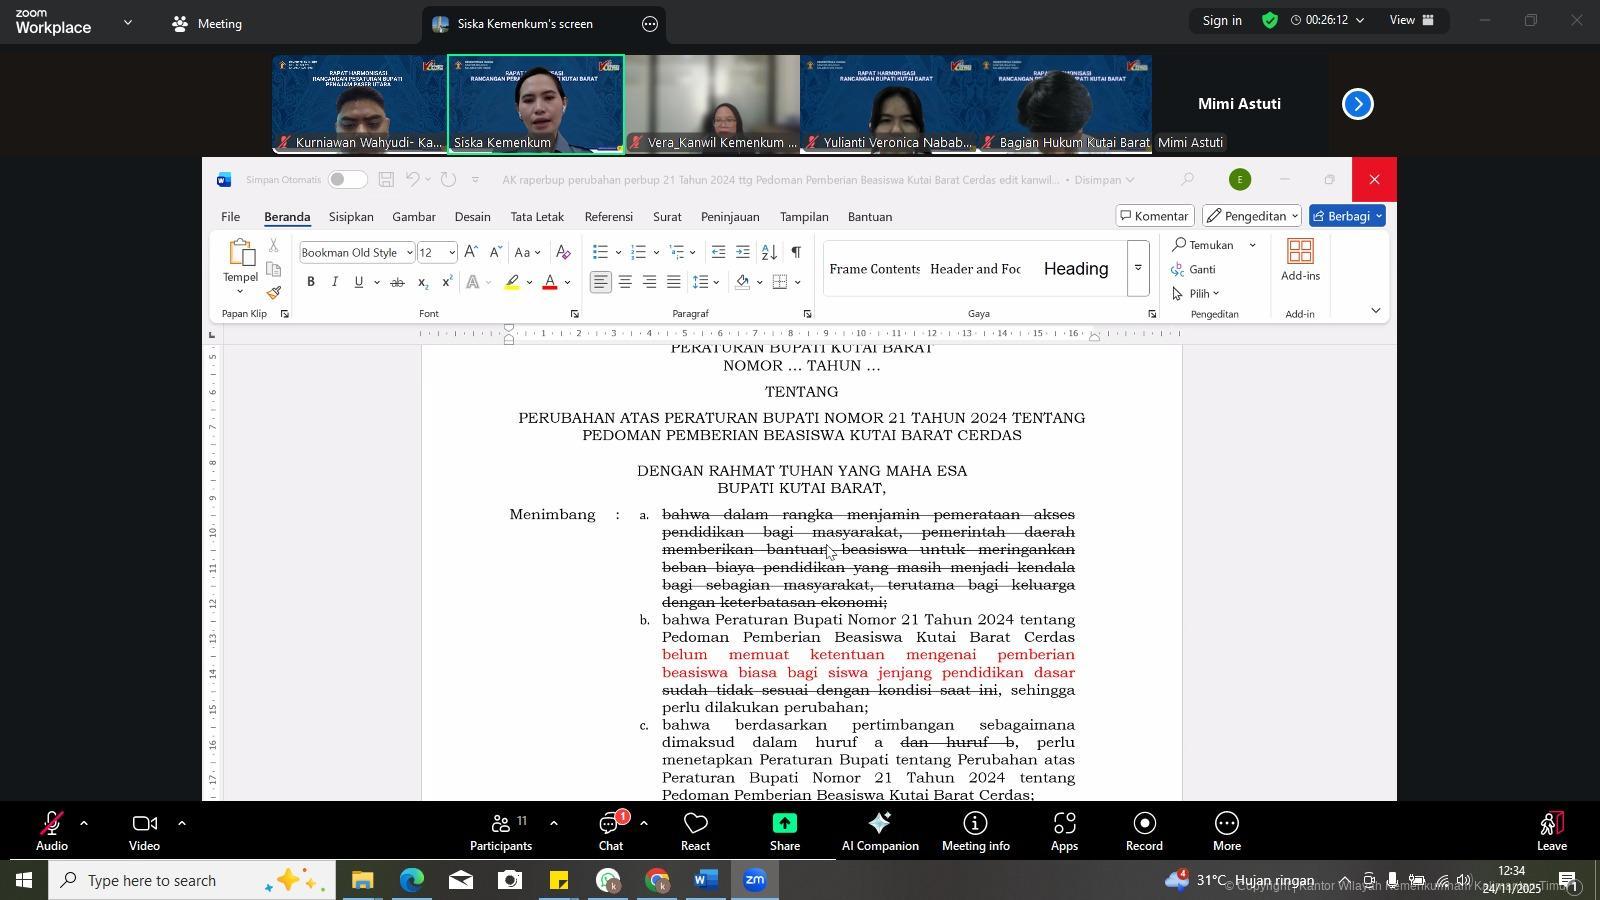Open the Bookman Old Style font dropdown

click(409, 253)
